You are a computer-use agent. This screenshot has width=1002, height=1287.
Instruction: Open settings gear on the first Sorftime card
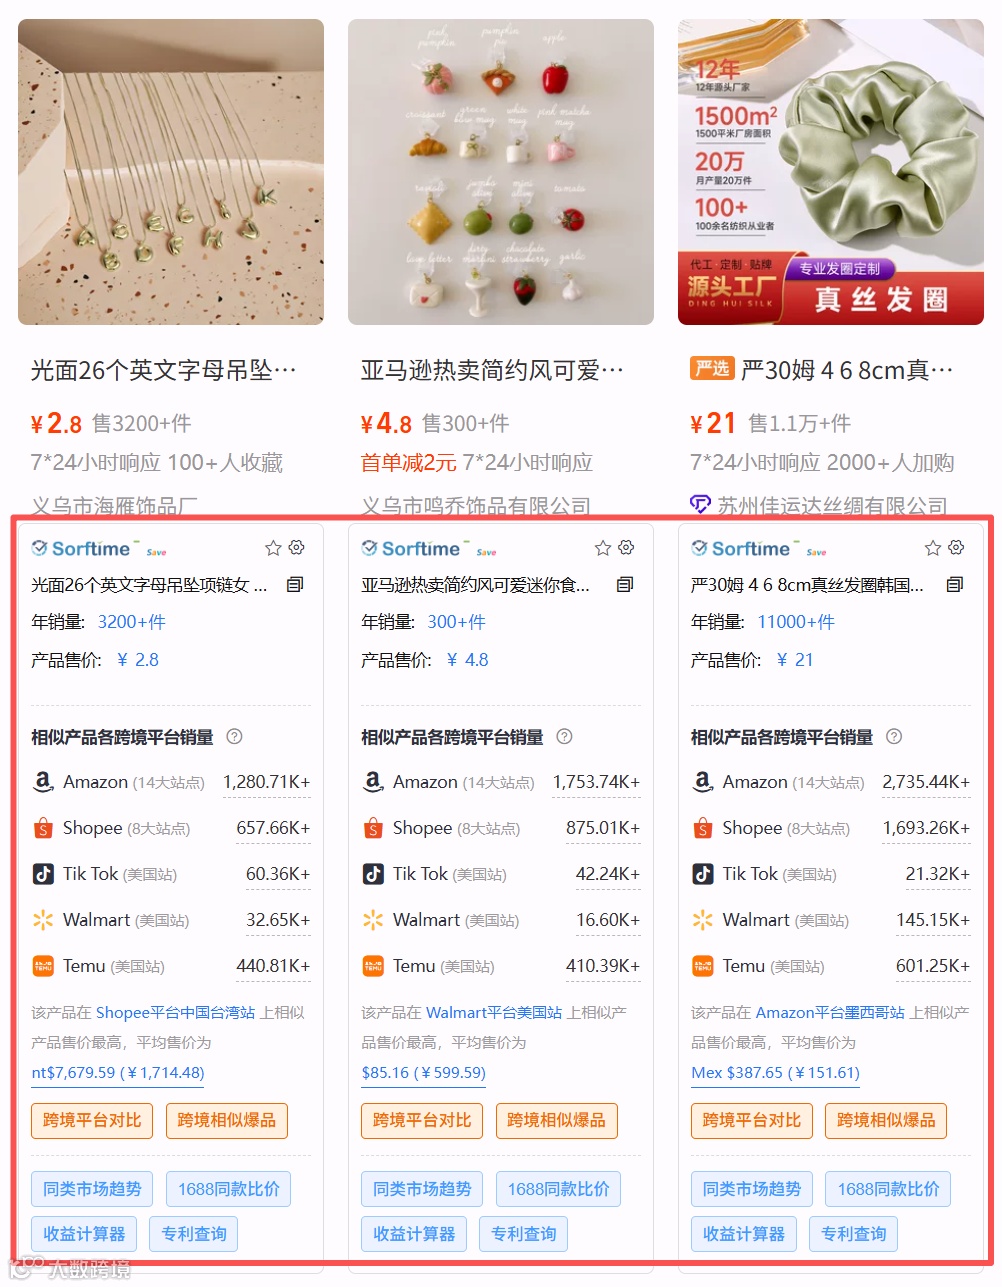pyautogui.click(x=297, y=547)
